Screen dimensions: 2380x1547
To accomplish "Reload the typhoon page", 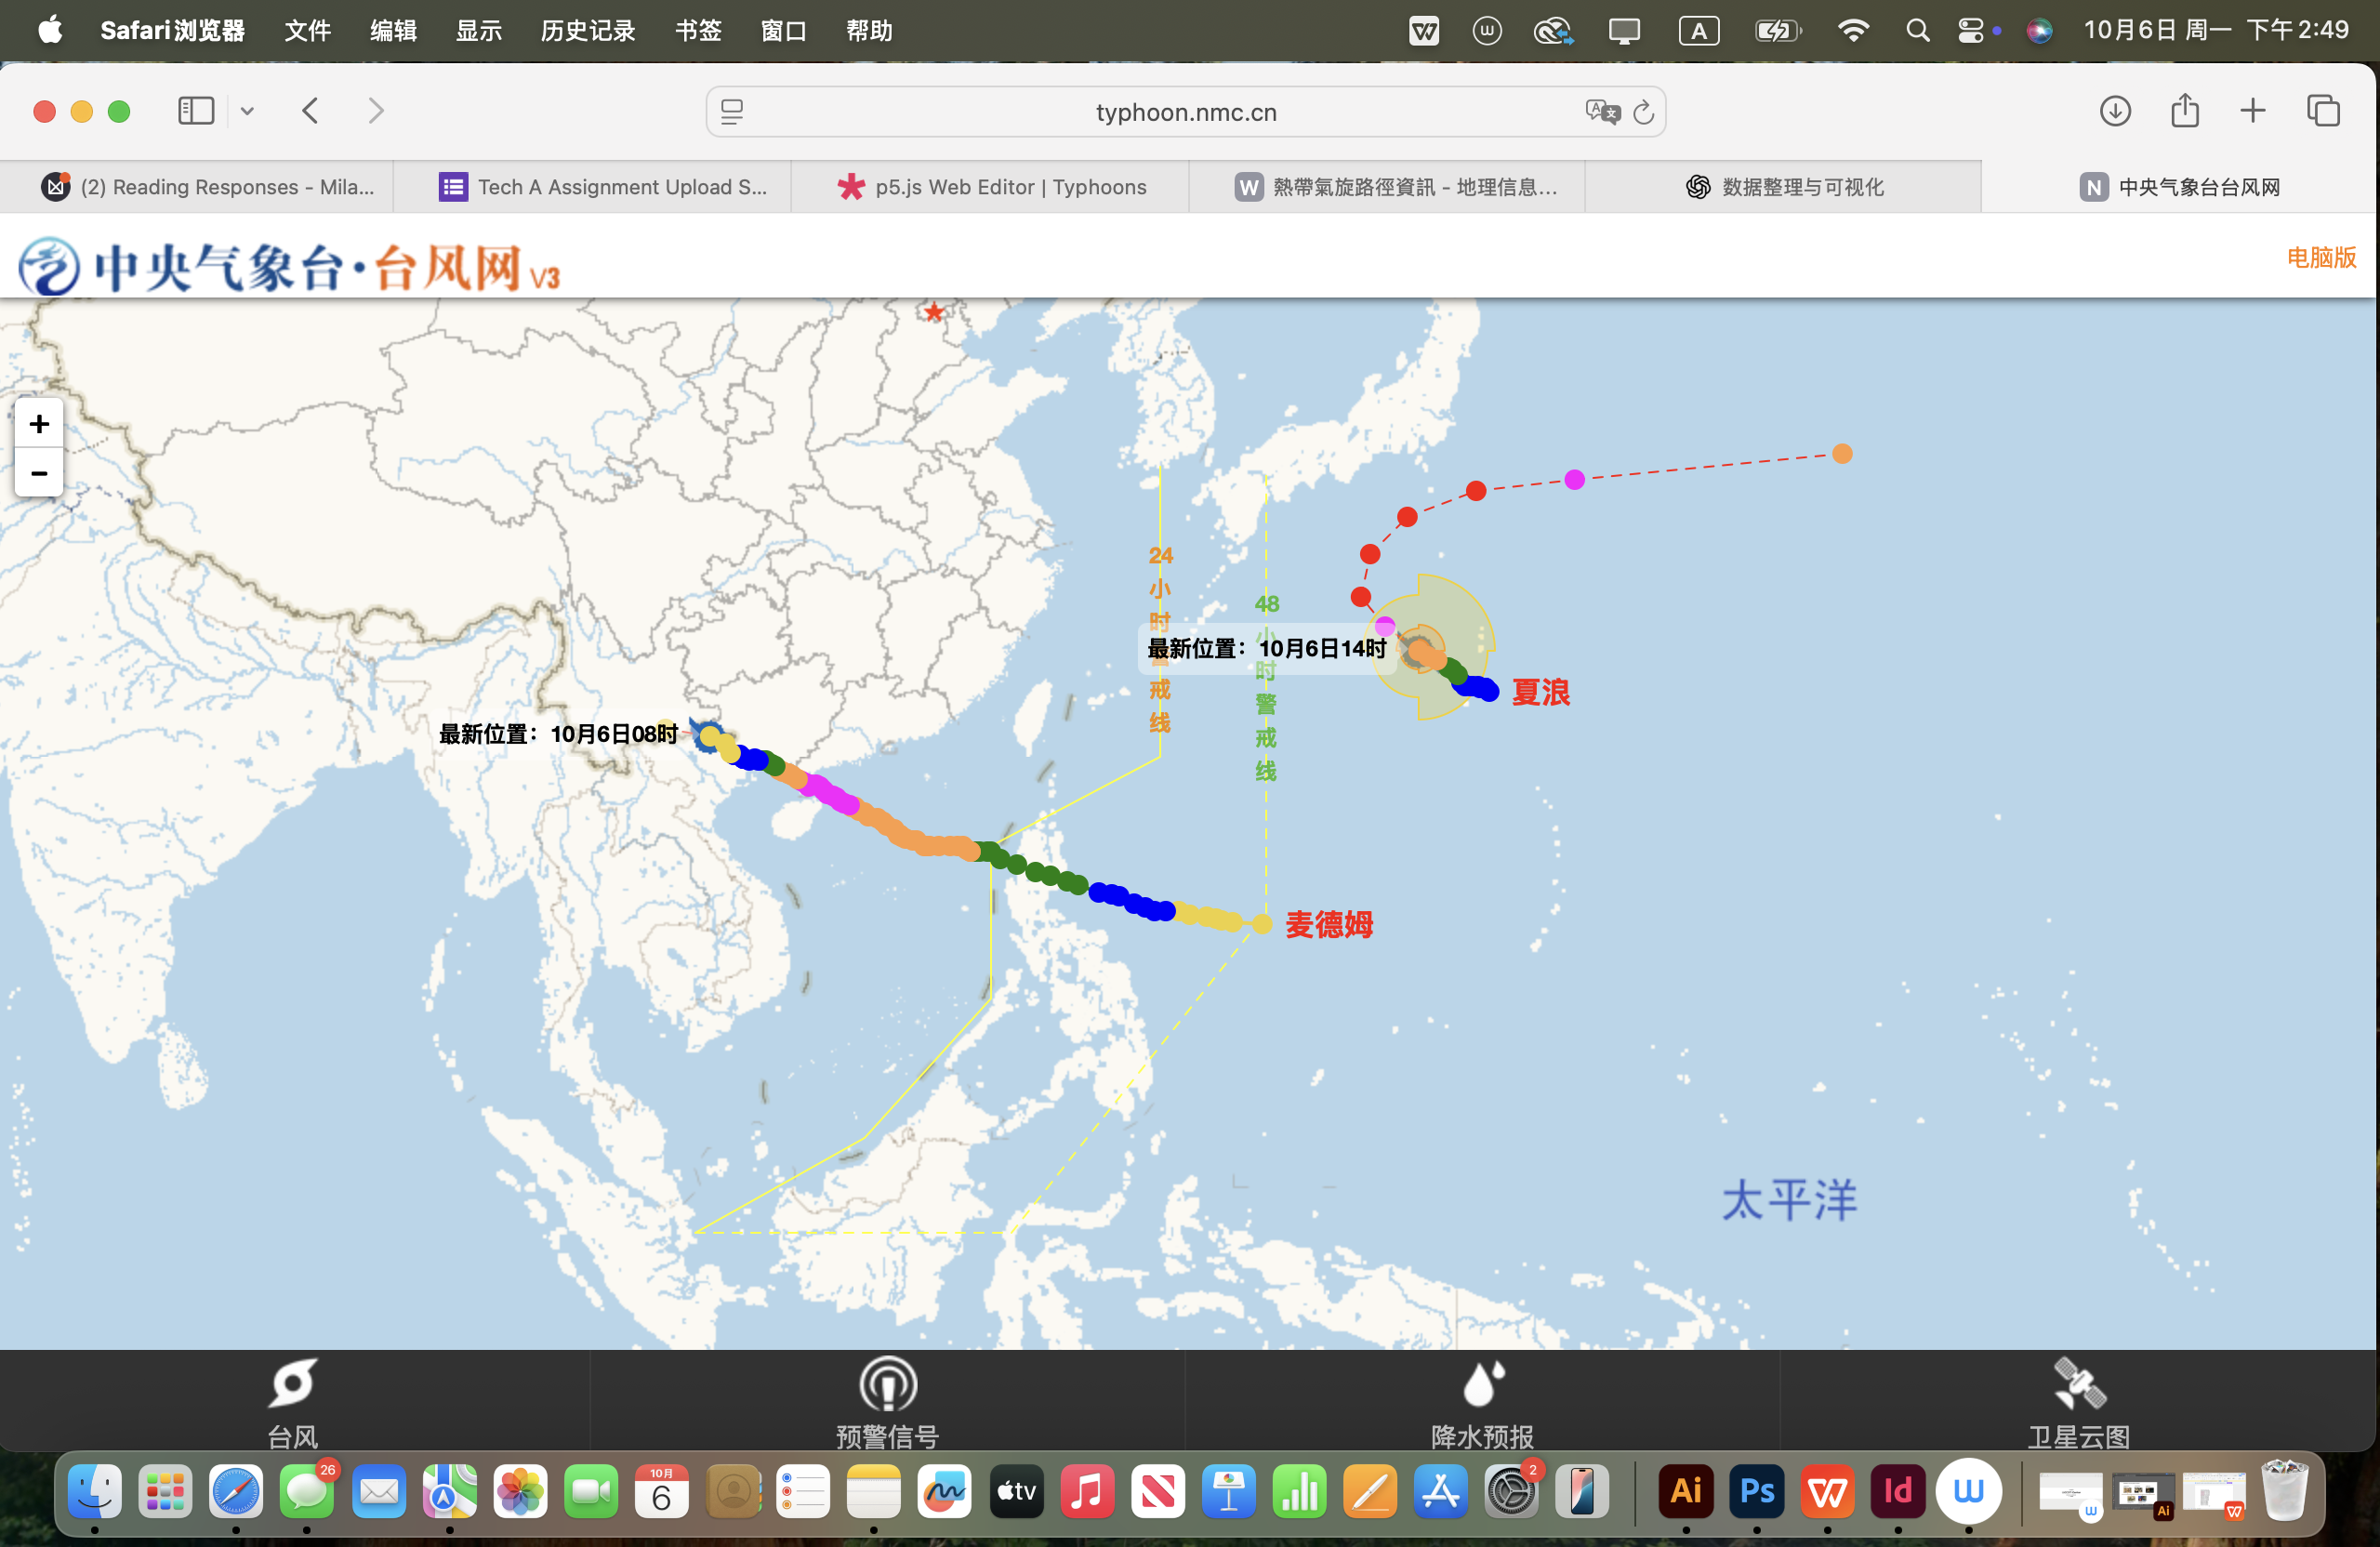I will click(1643, 112).
